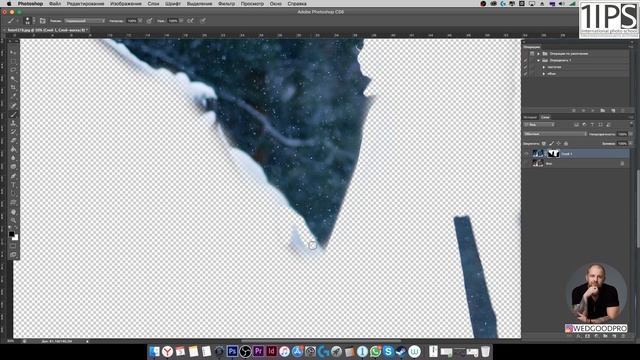The image size is (640, 360).
Task: Switch to the История tab
Action: point(530,117)
